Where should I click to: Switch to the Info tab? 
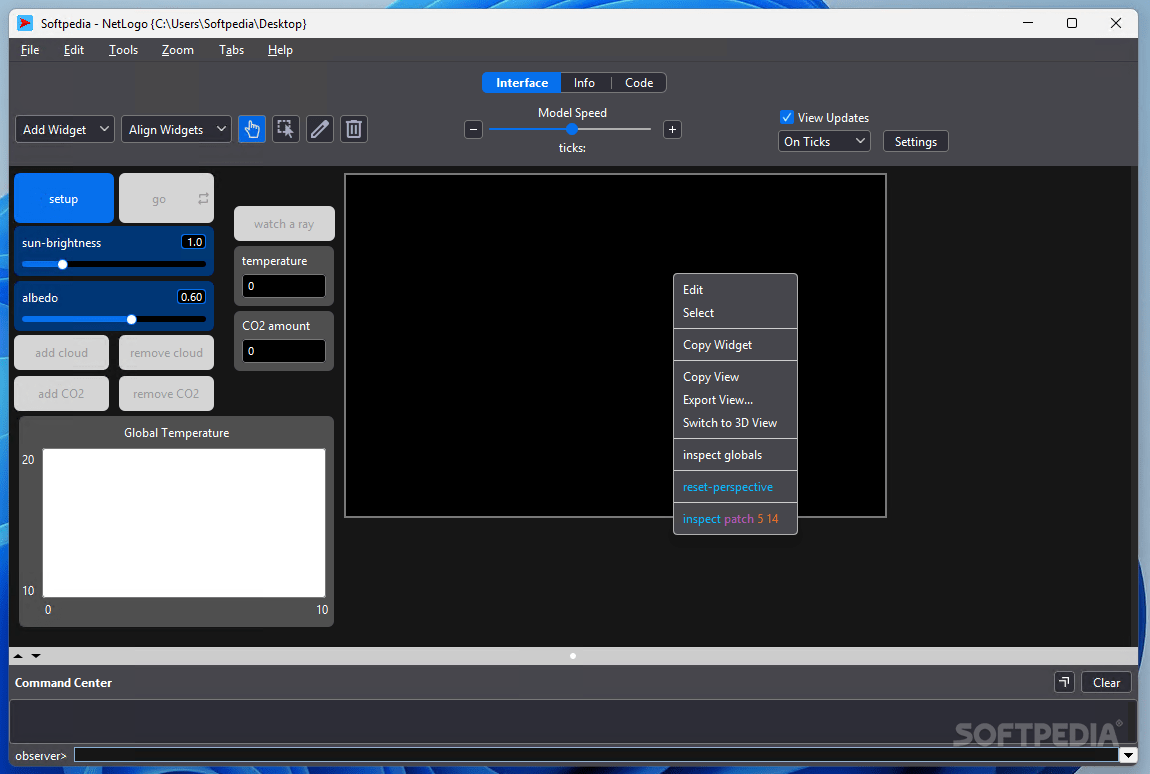pos(585,83)
